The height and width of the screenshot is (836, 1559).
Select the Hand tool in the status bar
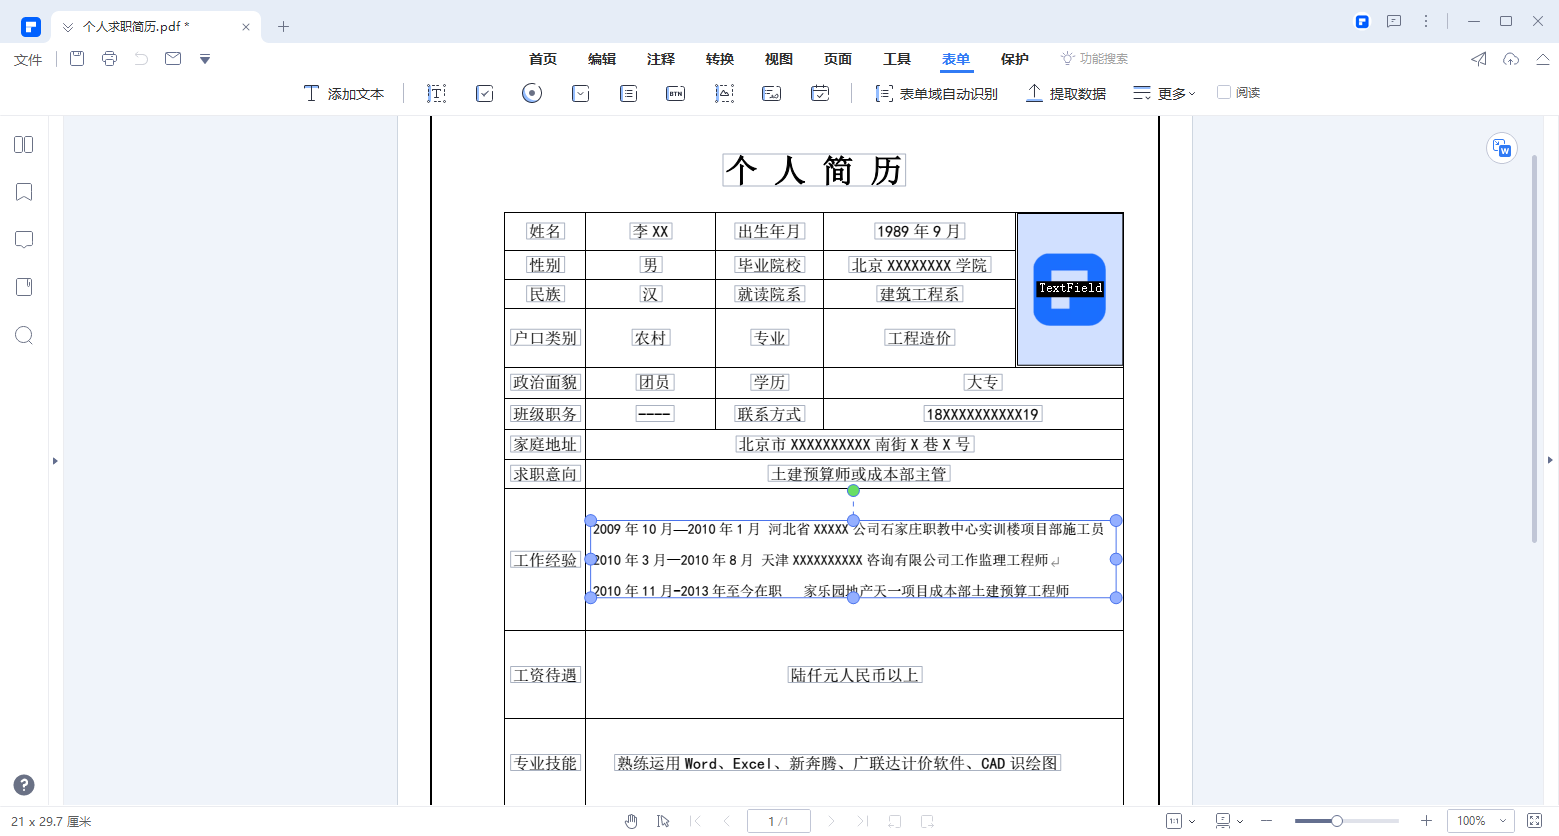point(632,821)
